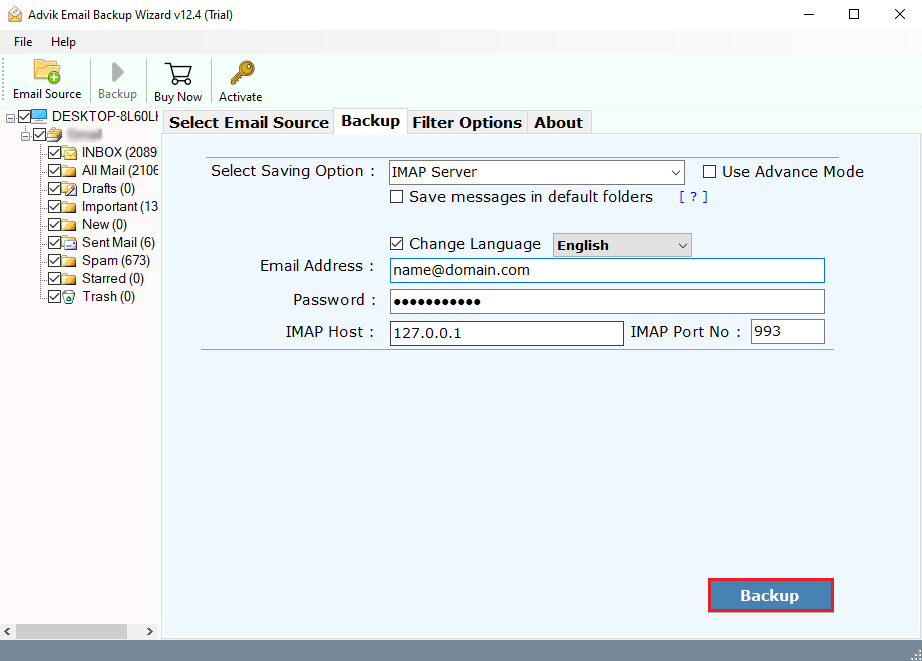This screenshot has width=922, height=661.
Task: Uncheck the Drafts checkbox
Action: coord(55,189)
